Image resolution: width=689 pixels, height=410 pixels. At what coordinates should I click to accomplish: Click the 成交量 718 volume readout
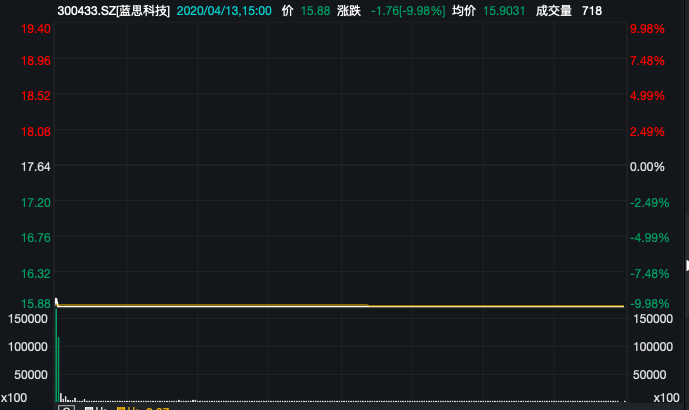click(x=569, y=11)
